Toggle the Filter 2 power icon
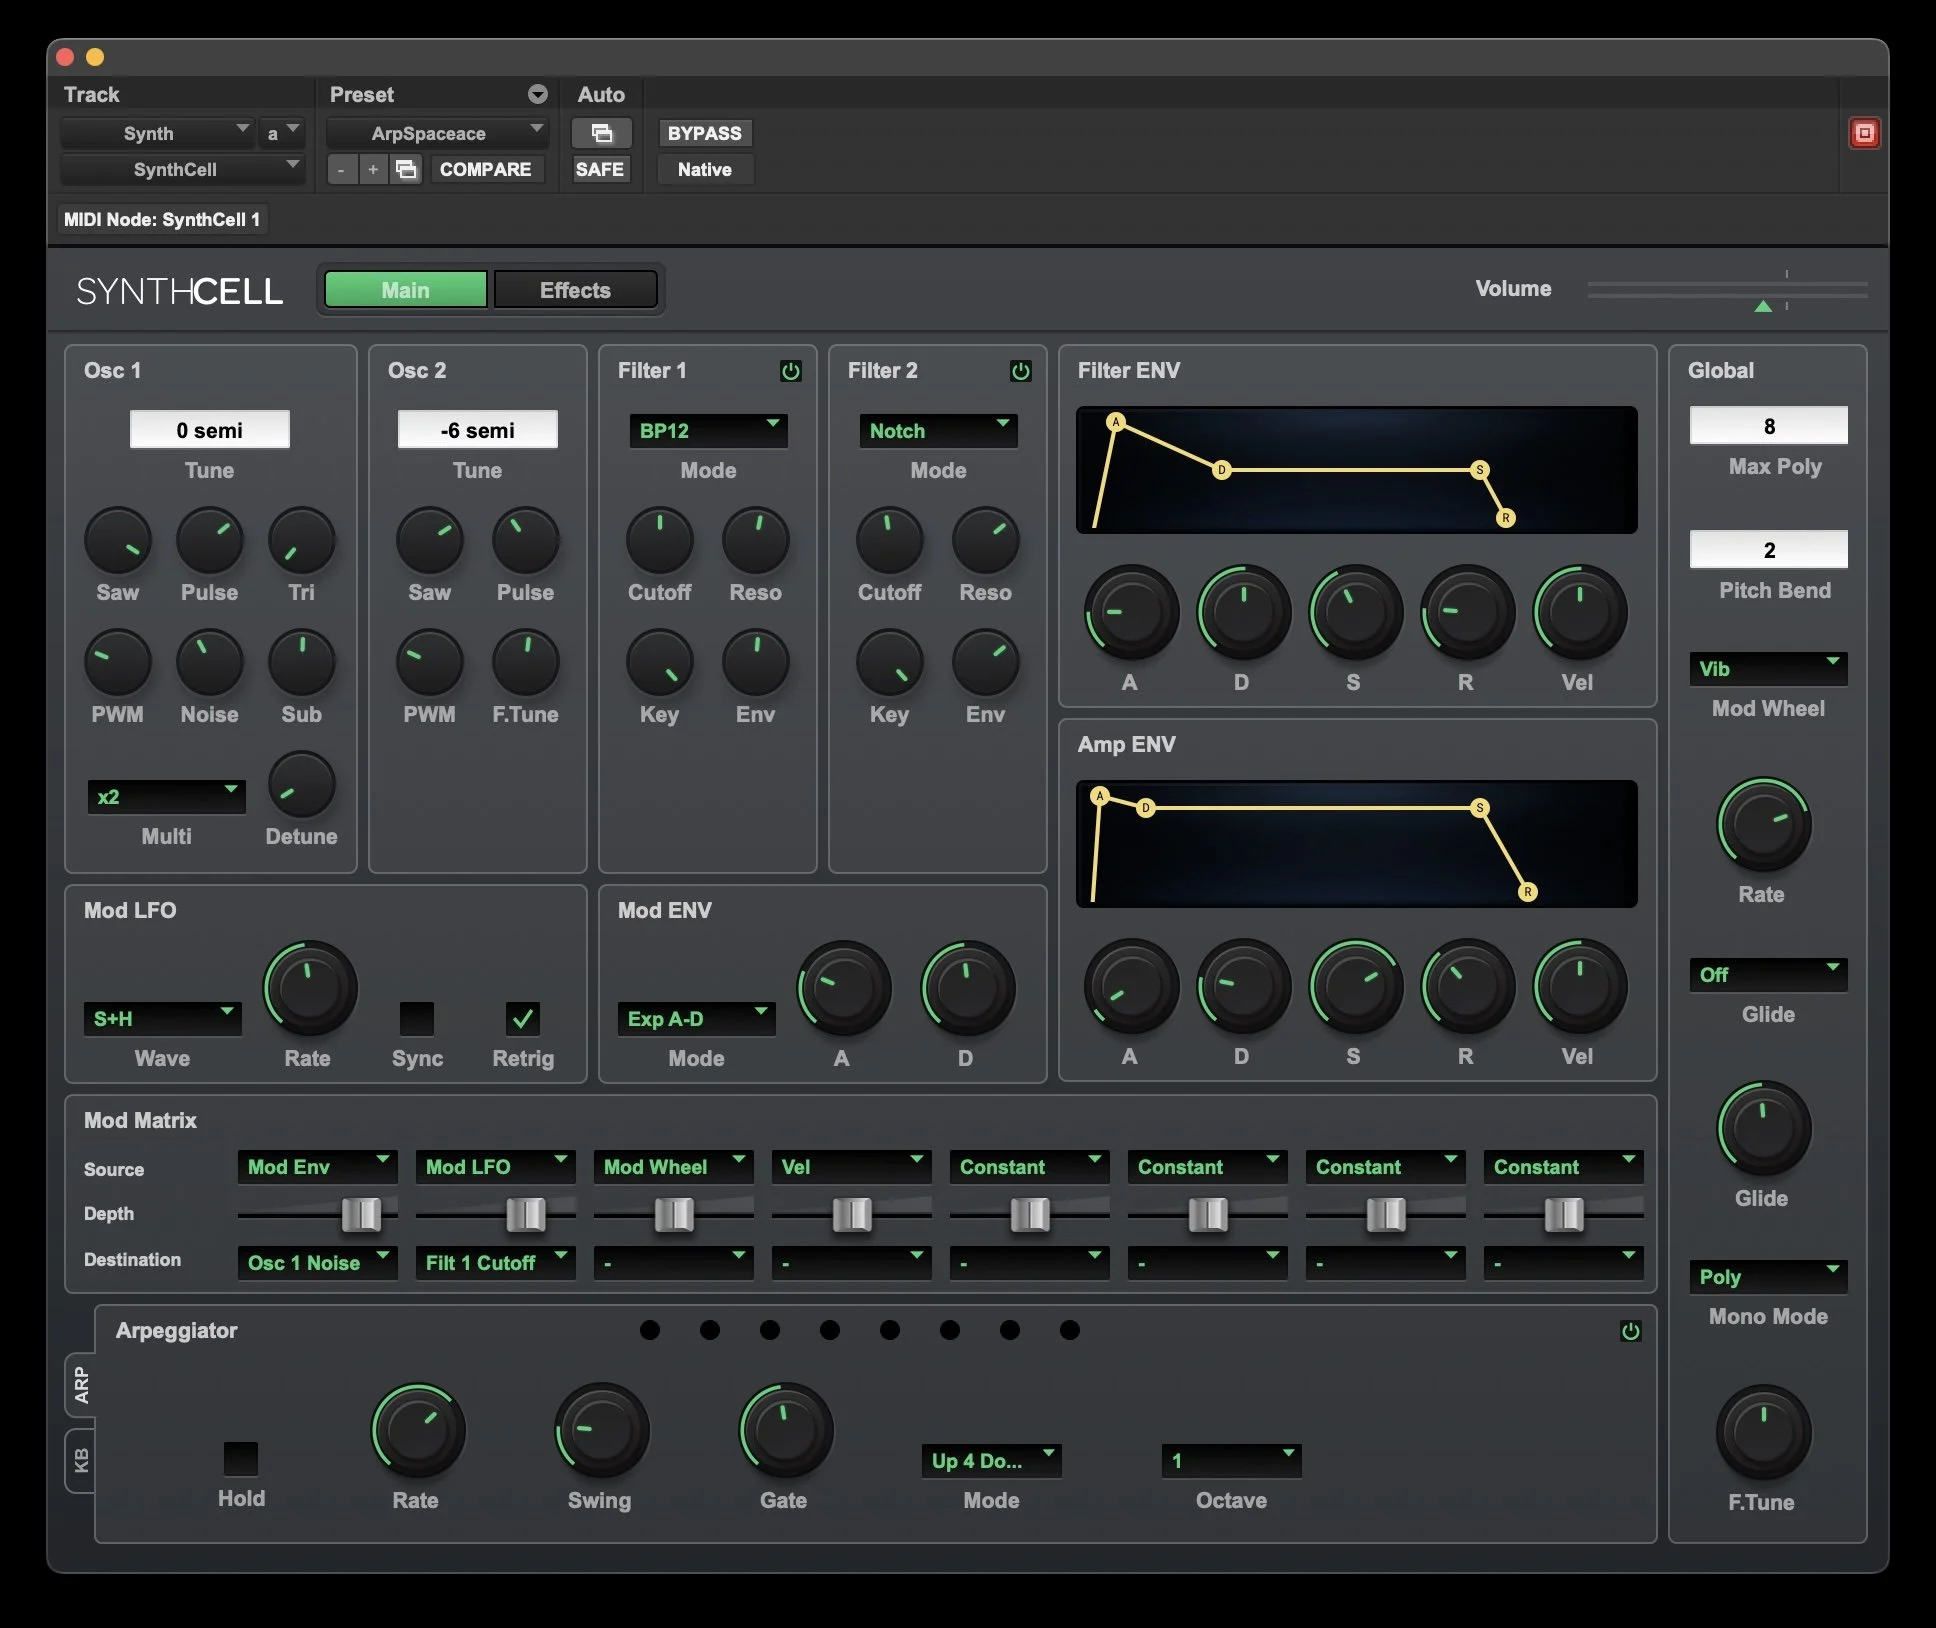 pos(1020,371)
